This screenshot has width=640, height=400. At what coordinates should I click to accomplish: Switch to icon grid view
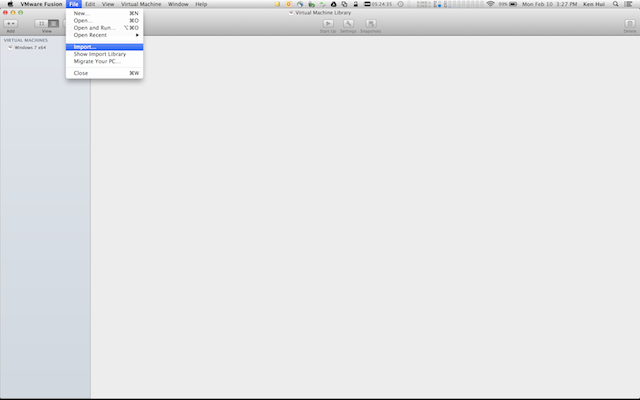click(x=41, y=24)
